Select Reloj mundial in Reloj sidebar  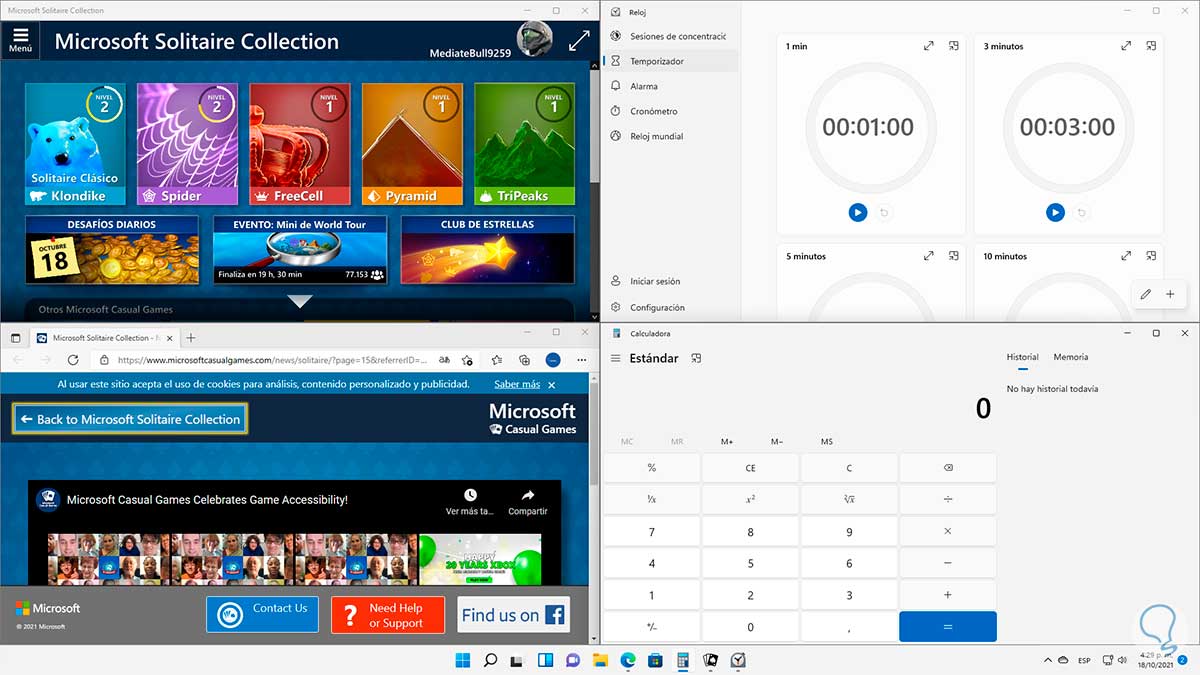coord(672,136)
